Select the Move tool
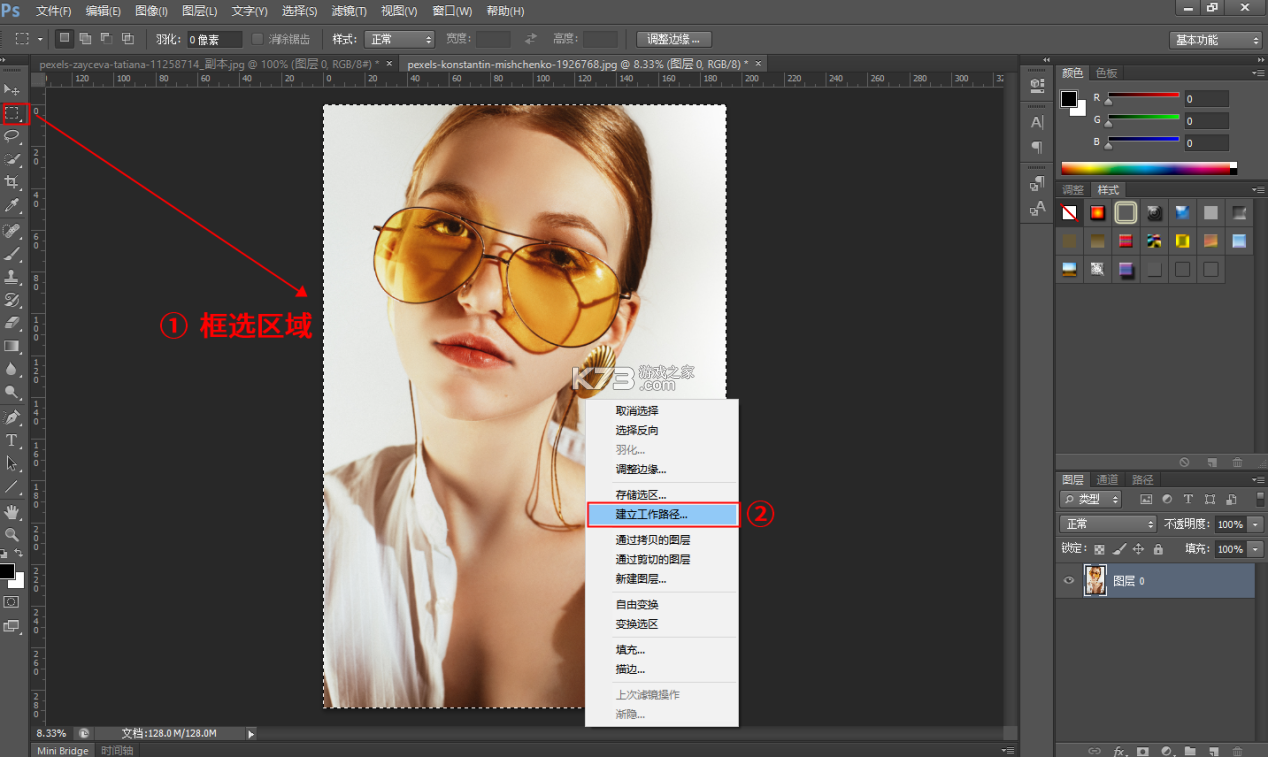 12,91
